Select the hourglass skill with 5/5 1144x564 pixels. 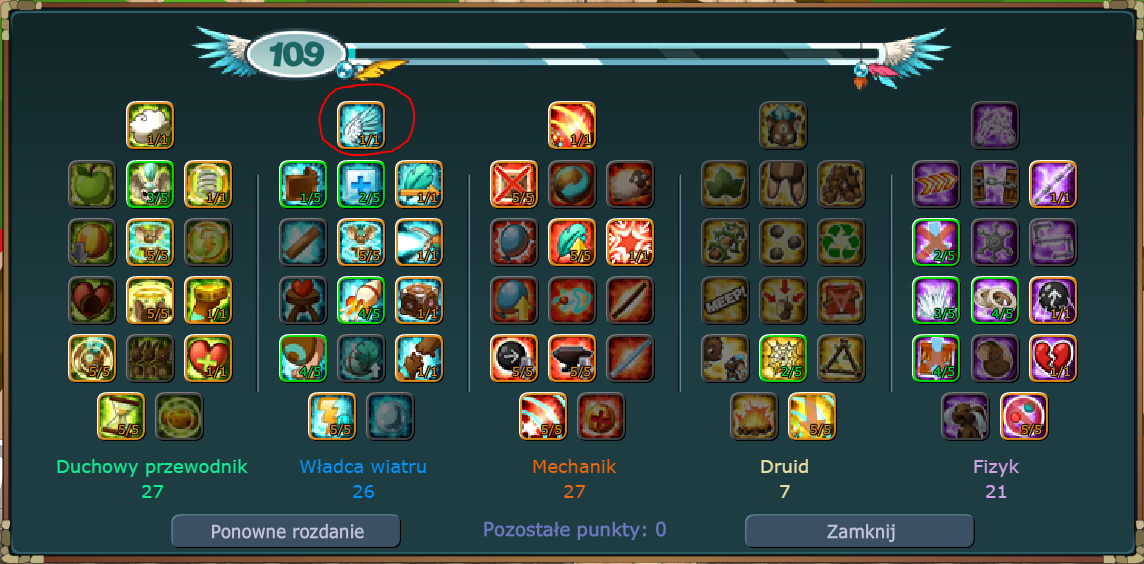[x=121, y=416]
